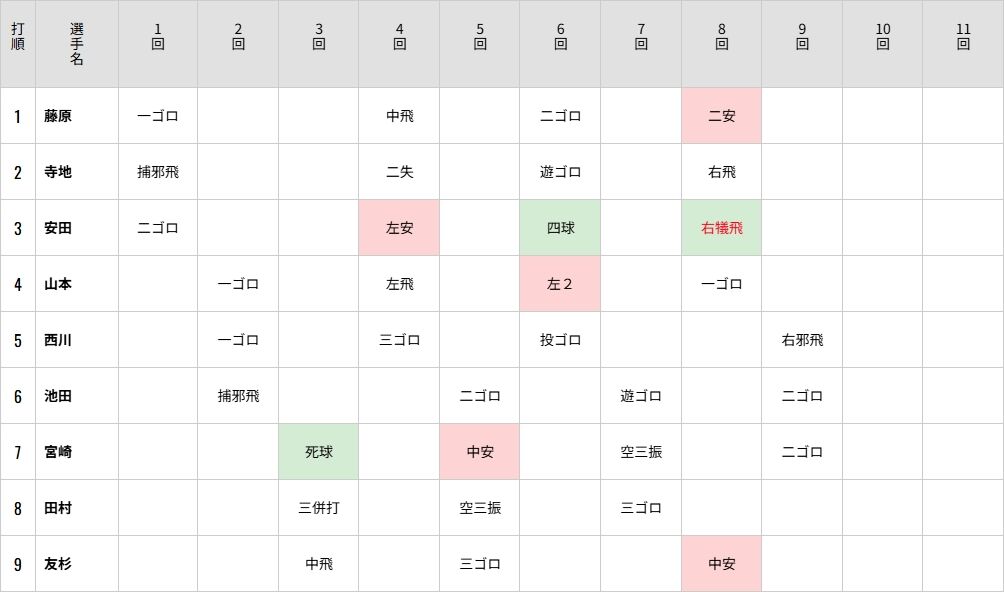Click the green 四球 cell for 安田
This screenshot has width=1004, height=592.
click(x=560, y=228)
